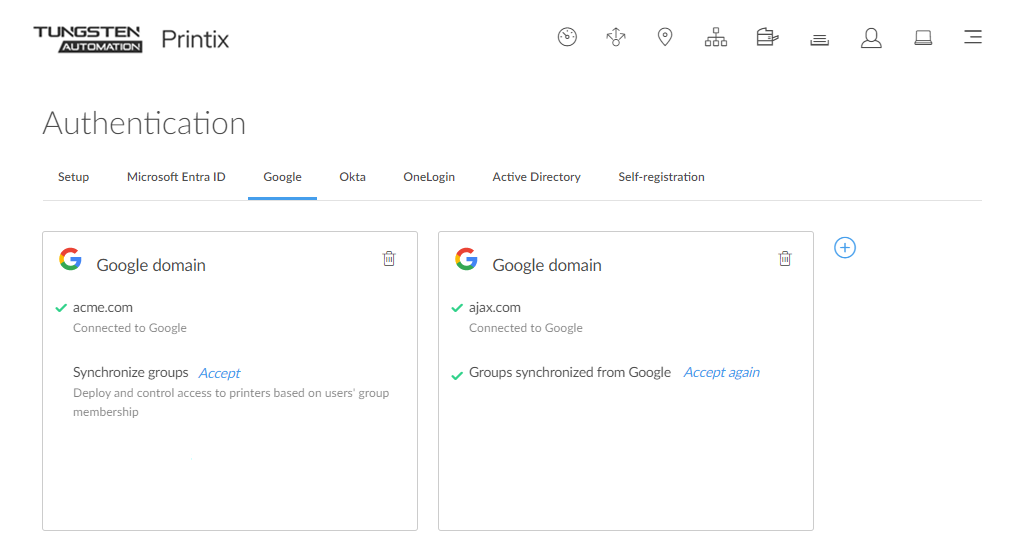Open the network hierarchy icon

click(x=716, y=38)
